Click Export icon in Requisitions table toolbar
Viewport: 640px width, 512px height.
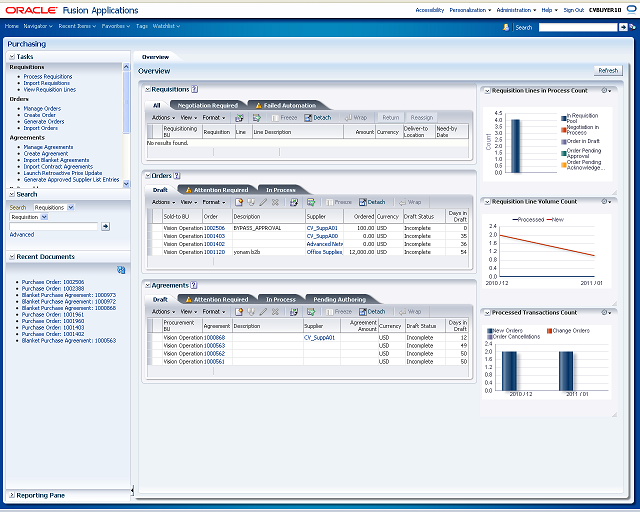pos(257,118)
